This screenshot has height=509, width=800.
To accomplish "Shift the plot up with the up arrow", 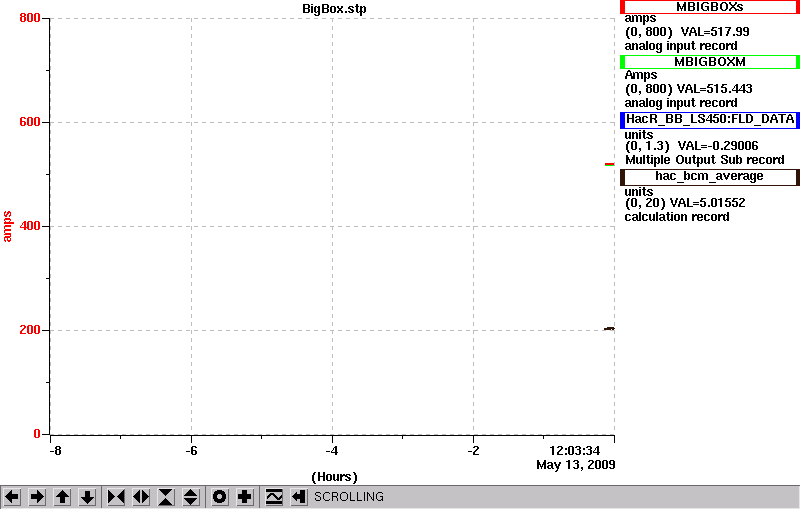I will tap(62, 496).
